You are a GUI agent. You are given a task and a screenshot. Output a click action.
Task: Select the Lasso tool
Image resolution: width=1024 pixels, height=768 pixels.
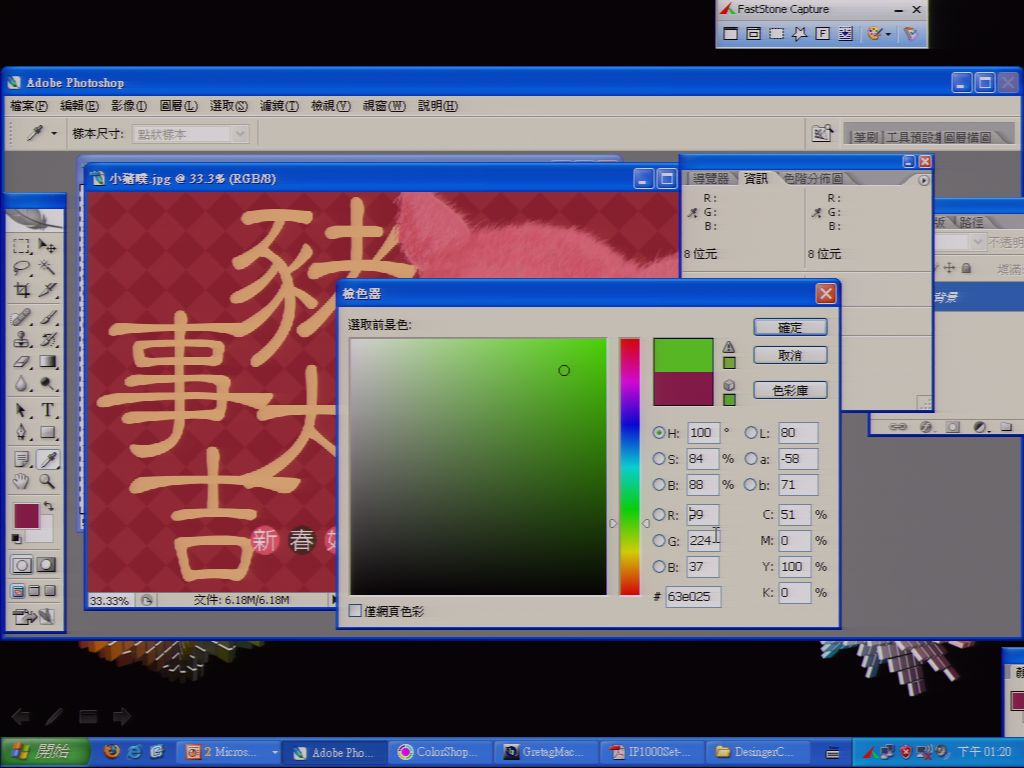click(22, 266)
